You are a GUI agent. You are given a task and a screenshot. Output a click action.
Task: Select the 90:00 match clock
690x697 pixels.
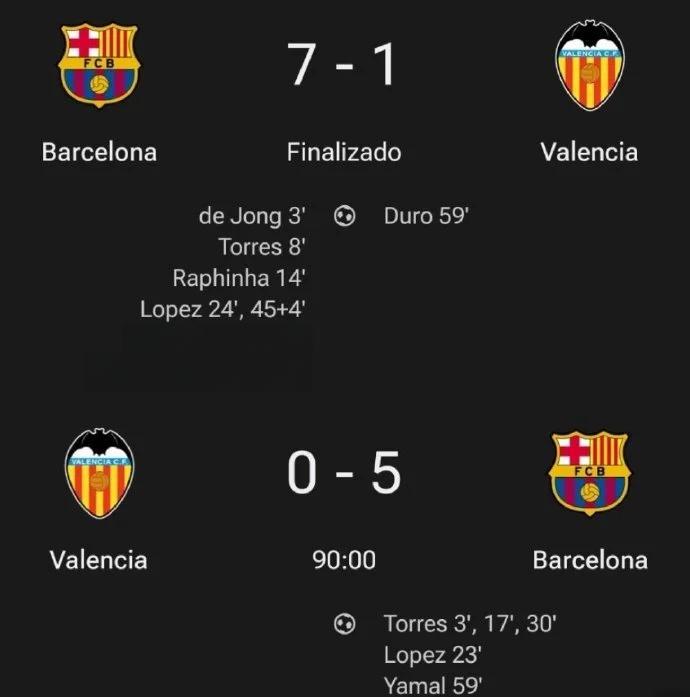(344, 560)
